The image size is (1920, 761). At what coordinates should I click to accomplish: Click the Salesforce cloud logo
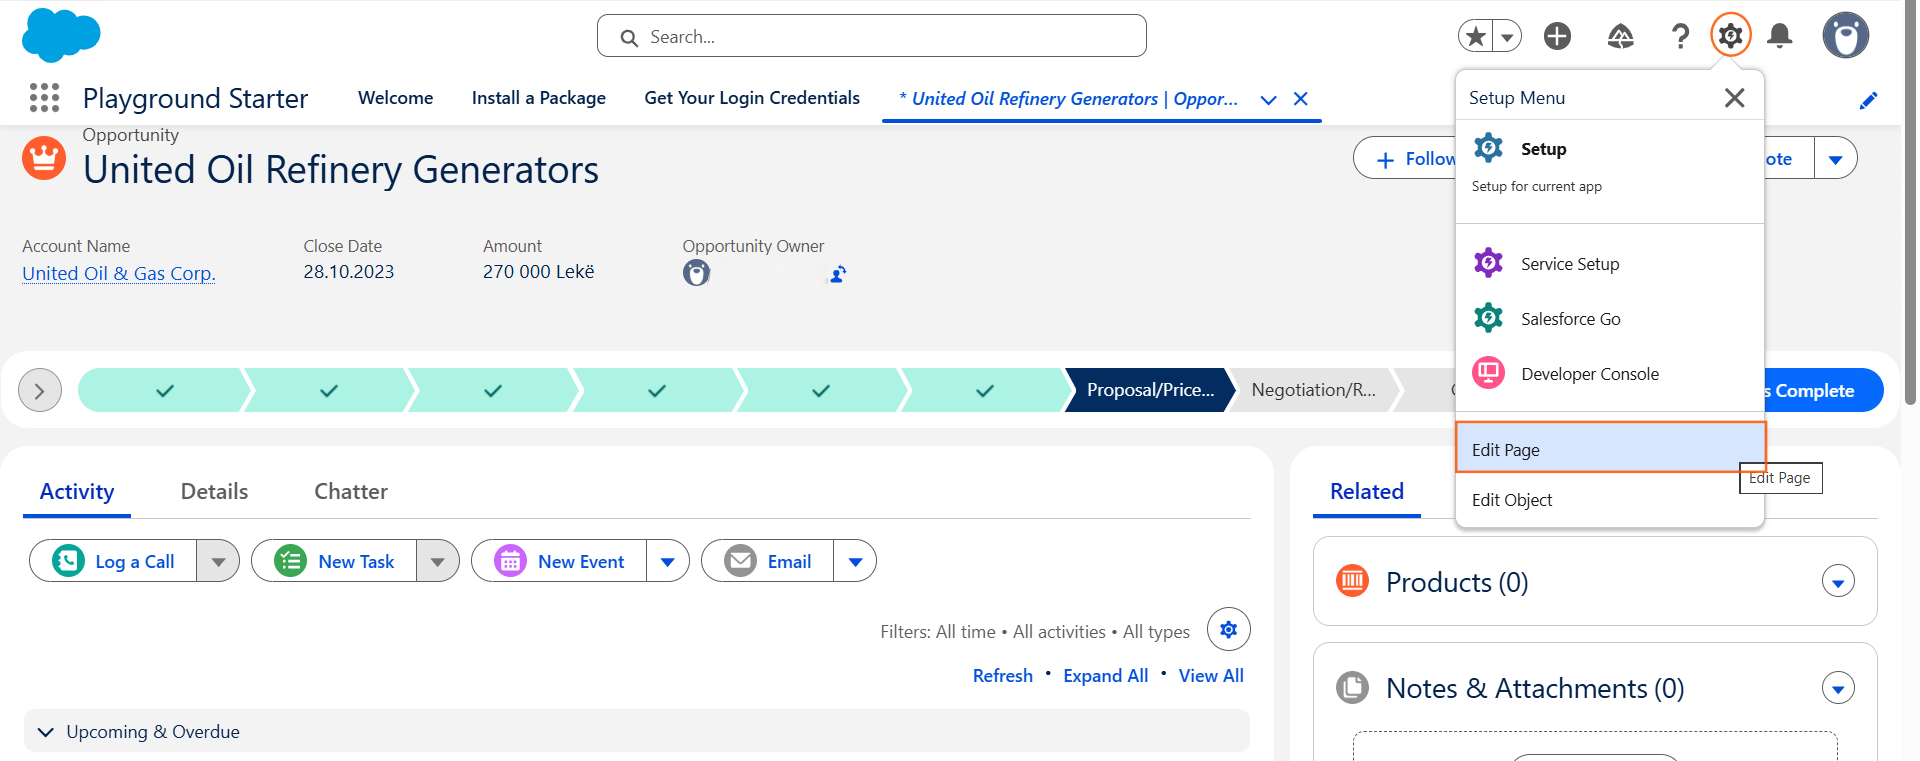click(x=61, y=35)
